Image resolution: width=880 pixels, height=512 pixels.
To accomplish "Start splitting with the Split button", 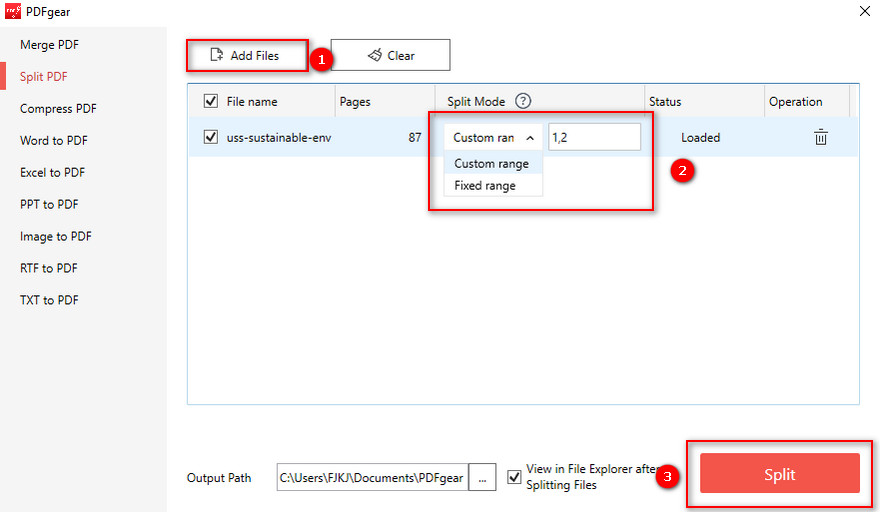I will 780,473.
